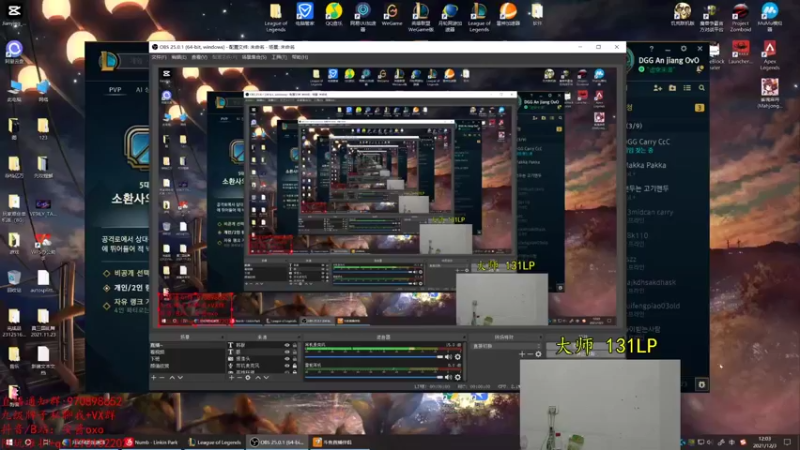Open the League of Legends desktop folder
Viewport: 800px width, 450px height.
click(276, 17)
